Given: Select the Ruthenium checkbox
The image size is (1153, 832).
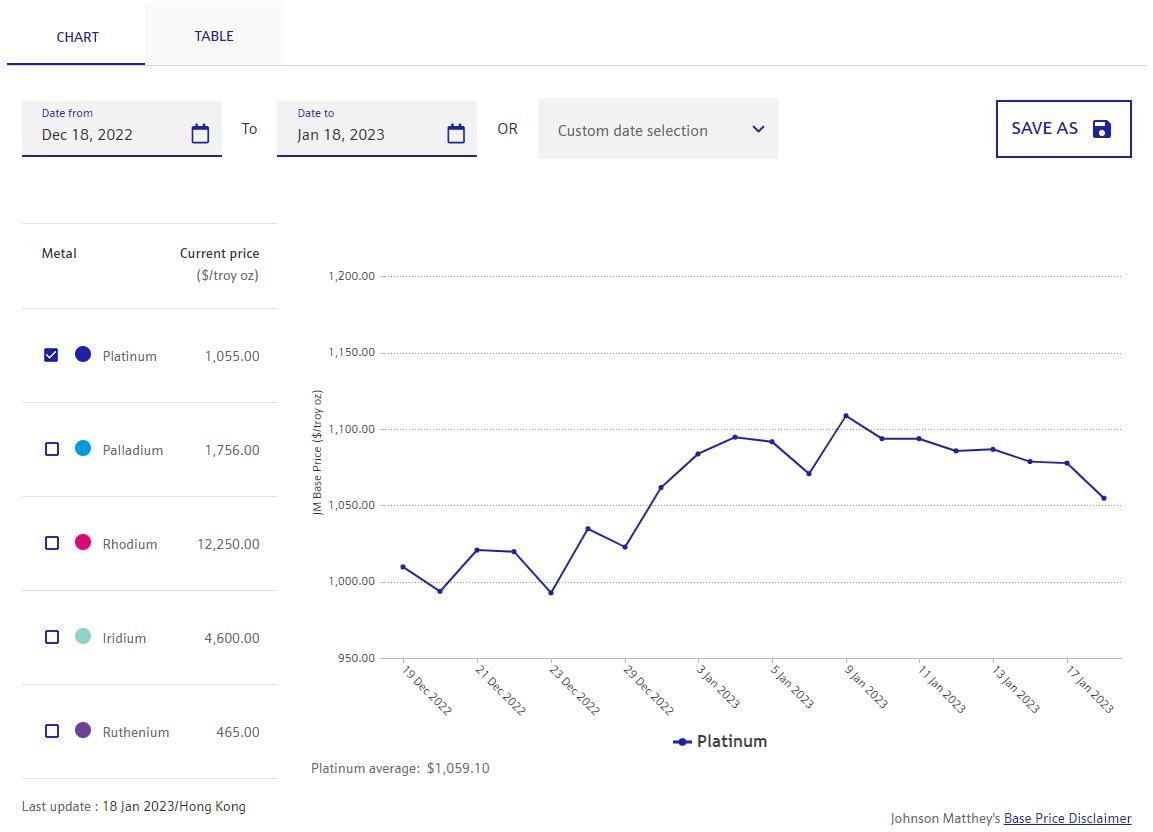Looking at the screenshot, I should [x=52, y=731].
